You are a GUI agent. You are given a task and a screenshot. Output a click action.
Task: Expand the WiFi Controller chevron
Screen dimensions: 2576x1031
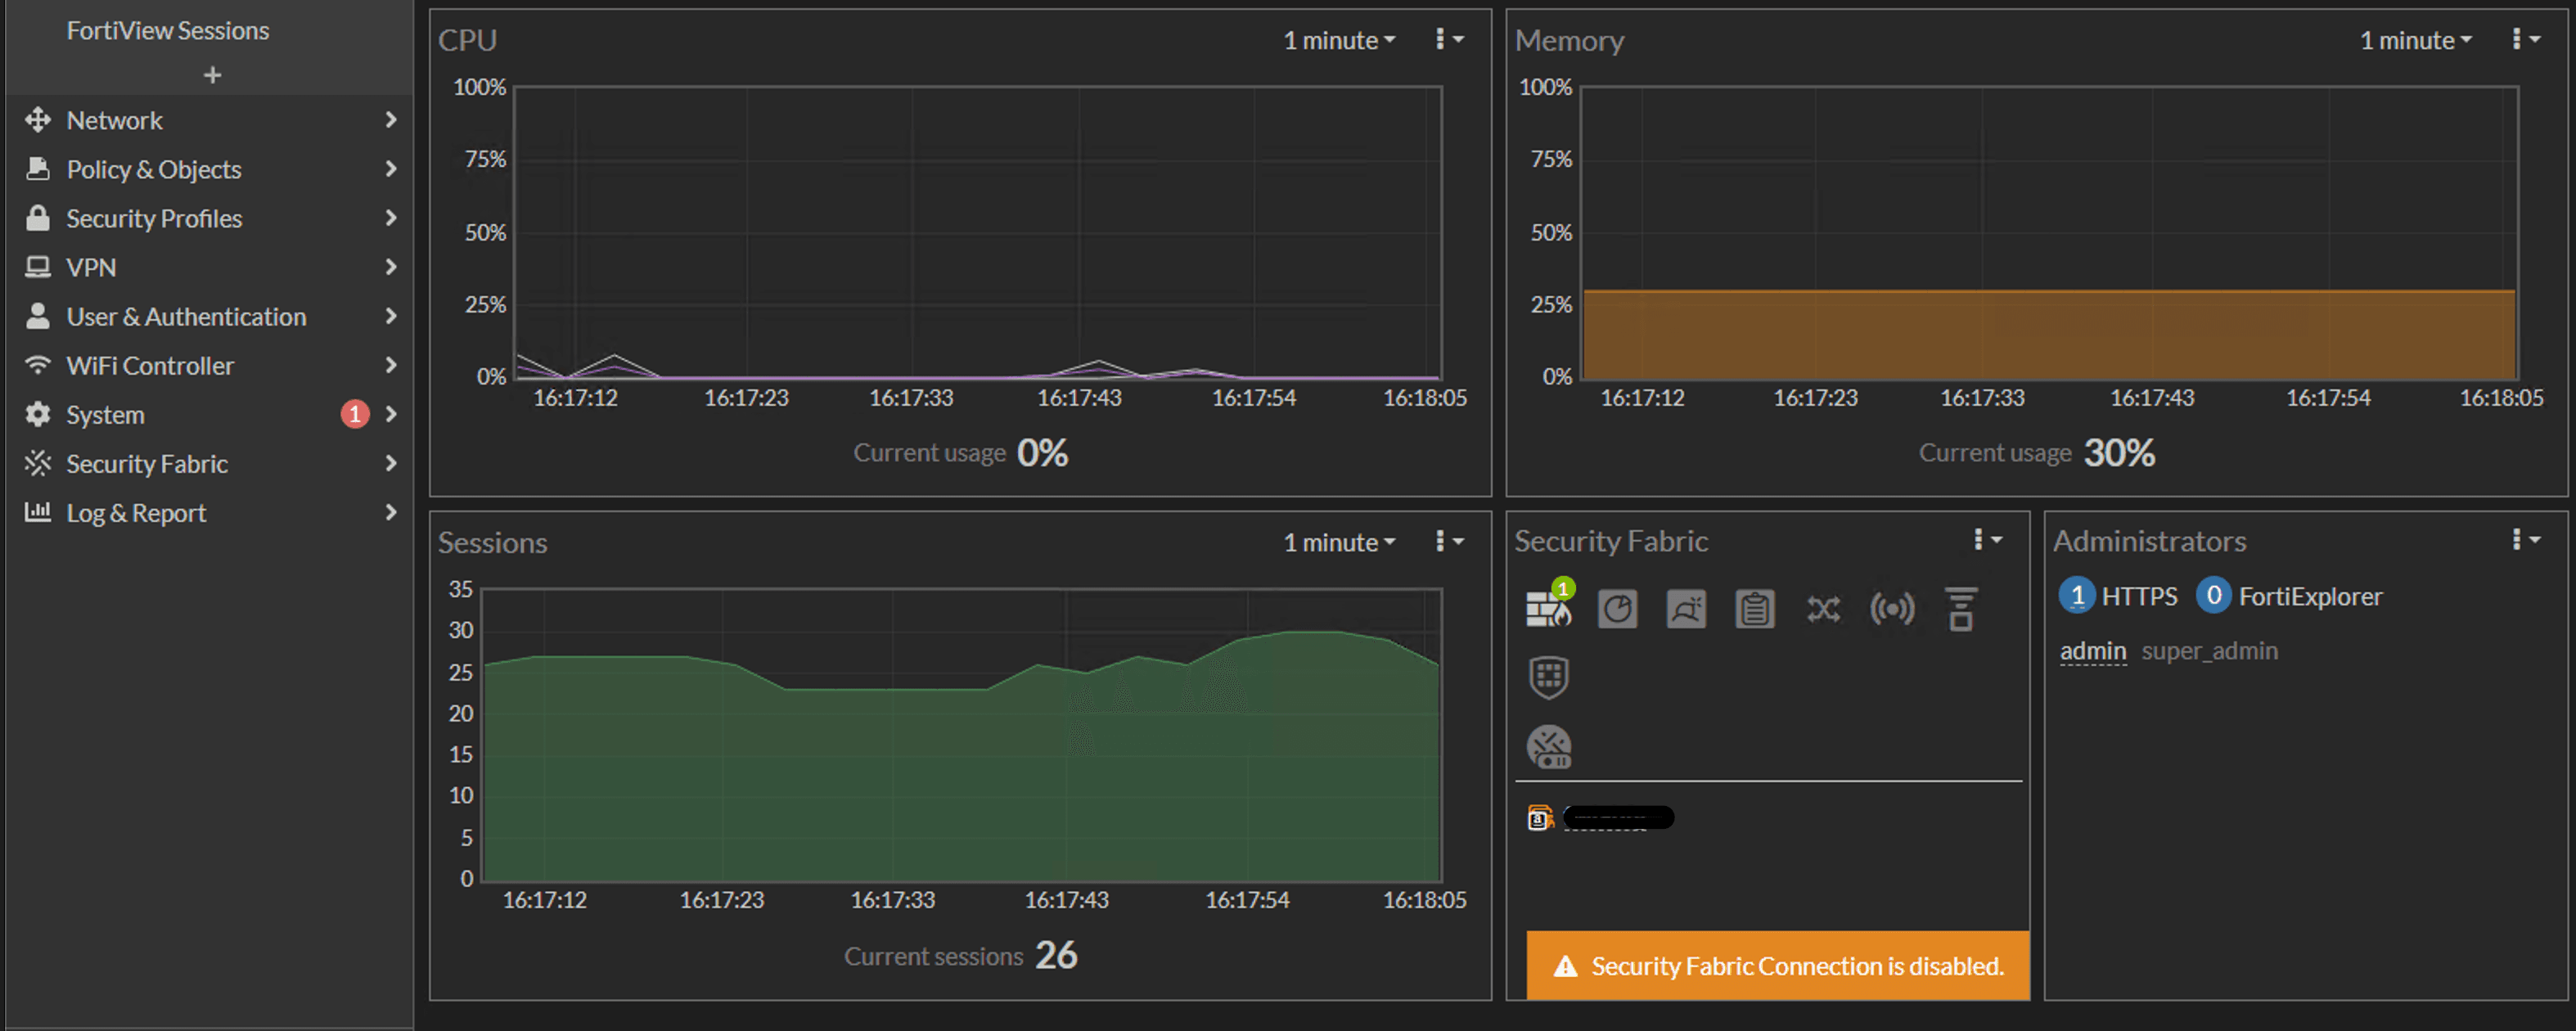coord(391,365)
